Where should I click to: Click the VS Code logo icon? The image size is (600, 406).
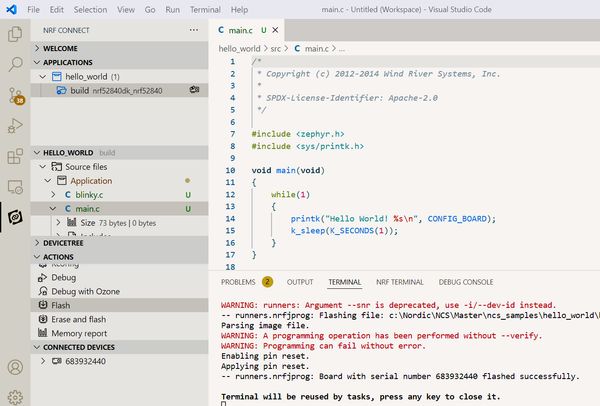tap(11, 9)
